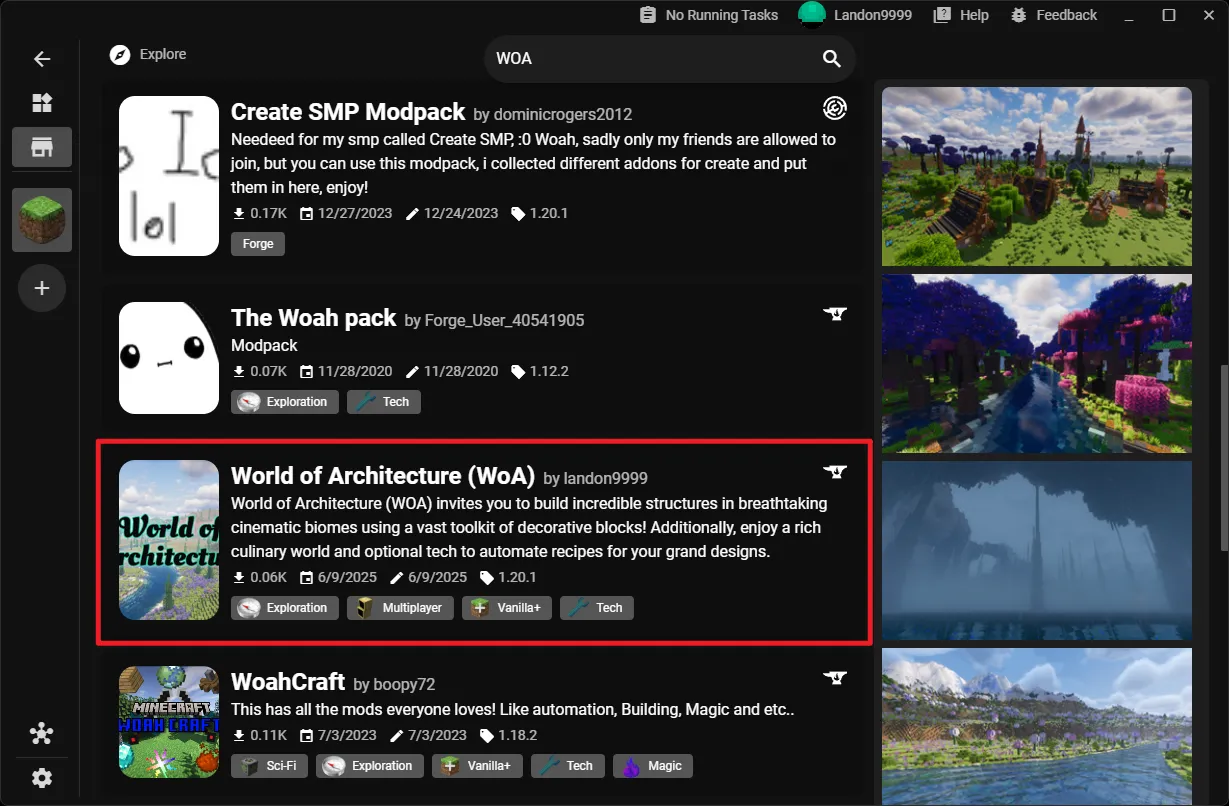Image resolution: width=1229 pixels, height=806 pixels.
Task: Add a new game with plus button
Action: [42, 288]
